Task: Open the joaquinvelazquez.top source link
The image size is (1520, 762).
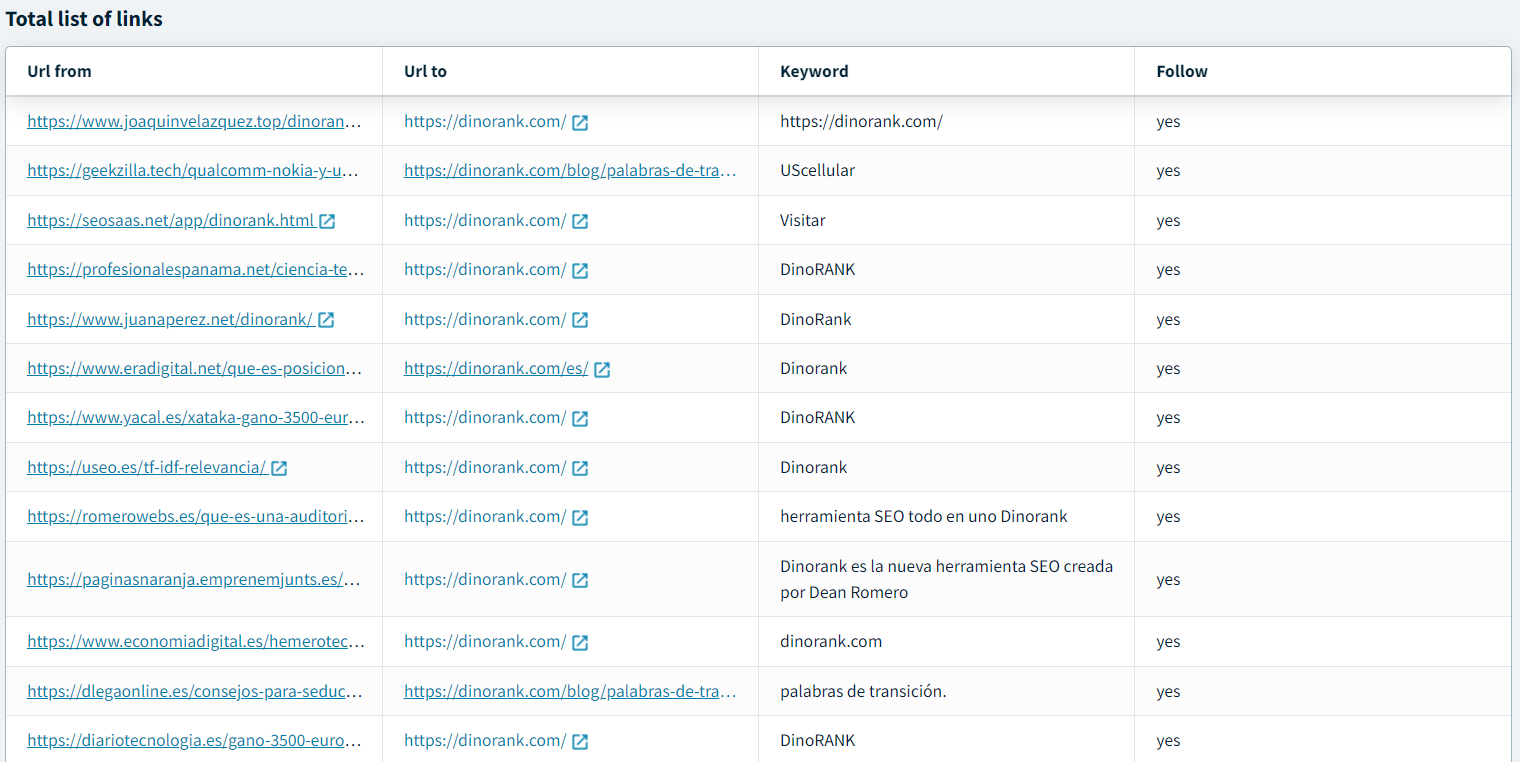Action: [193, 122]
